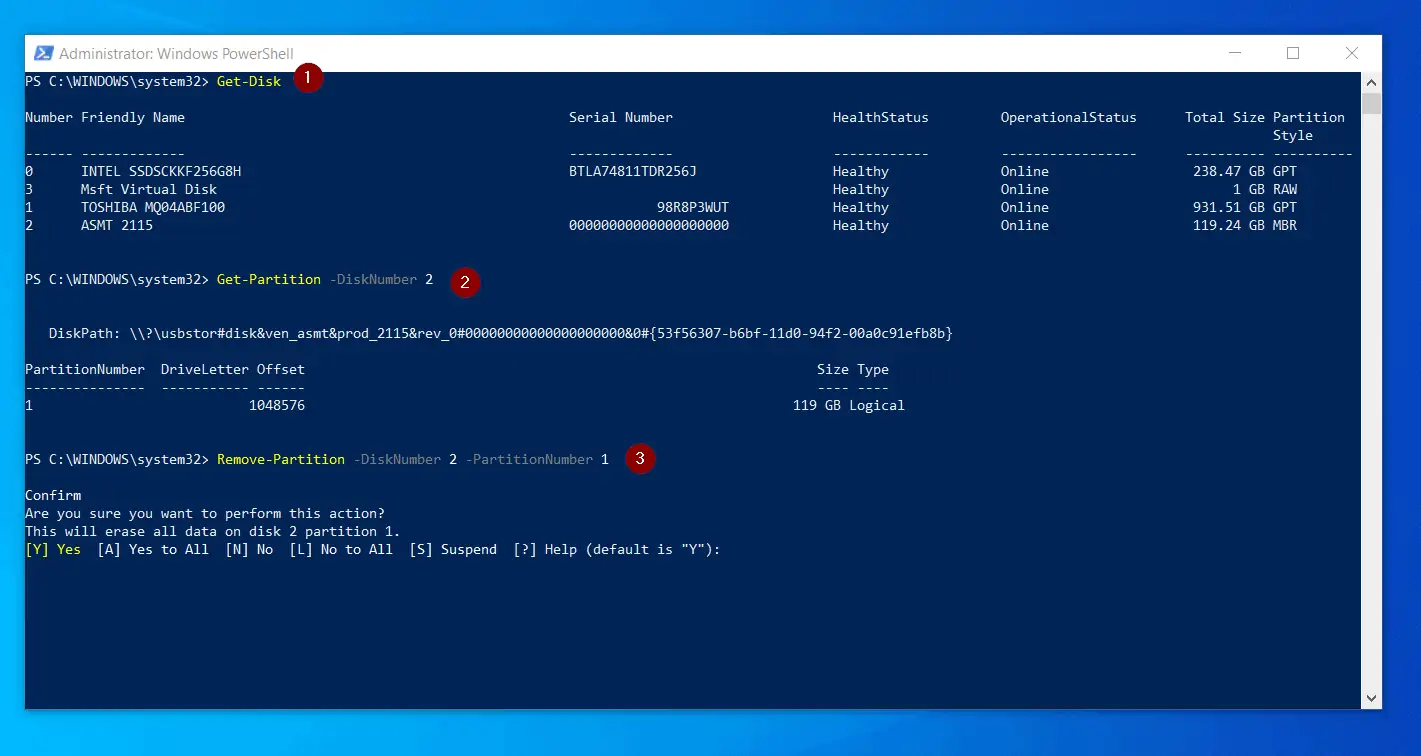1421x756 pixels.
Task: Click the DiskPath usbstor line
Action: [501, 333]
